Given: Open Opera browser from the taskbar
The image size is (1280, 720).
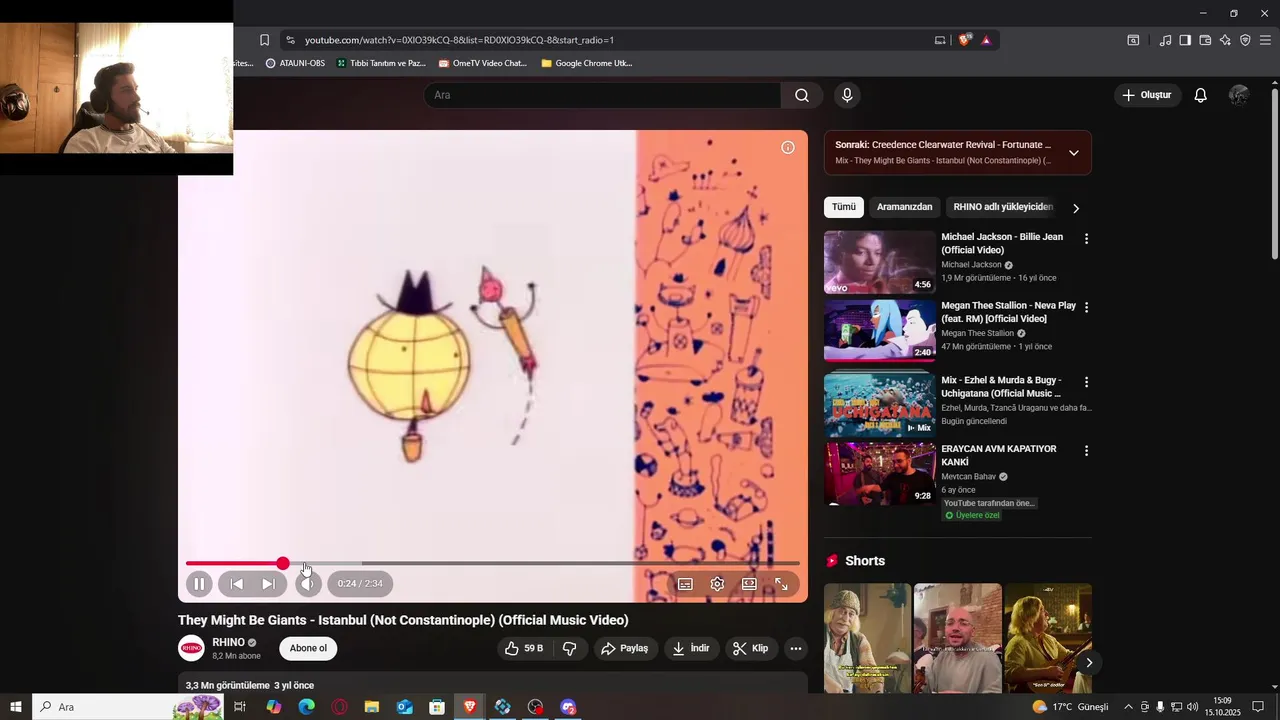Looking at the screenshot, I should tap(339, 707).
